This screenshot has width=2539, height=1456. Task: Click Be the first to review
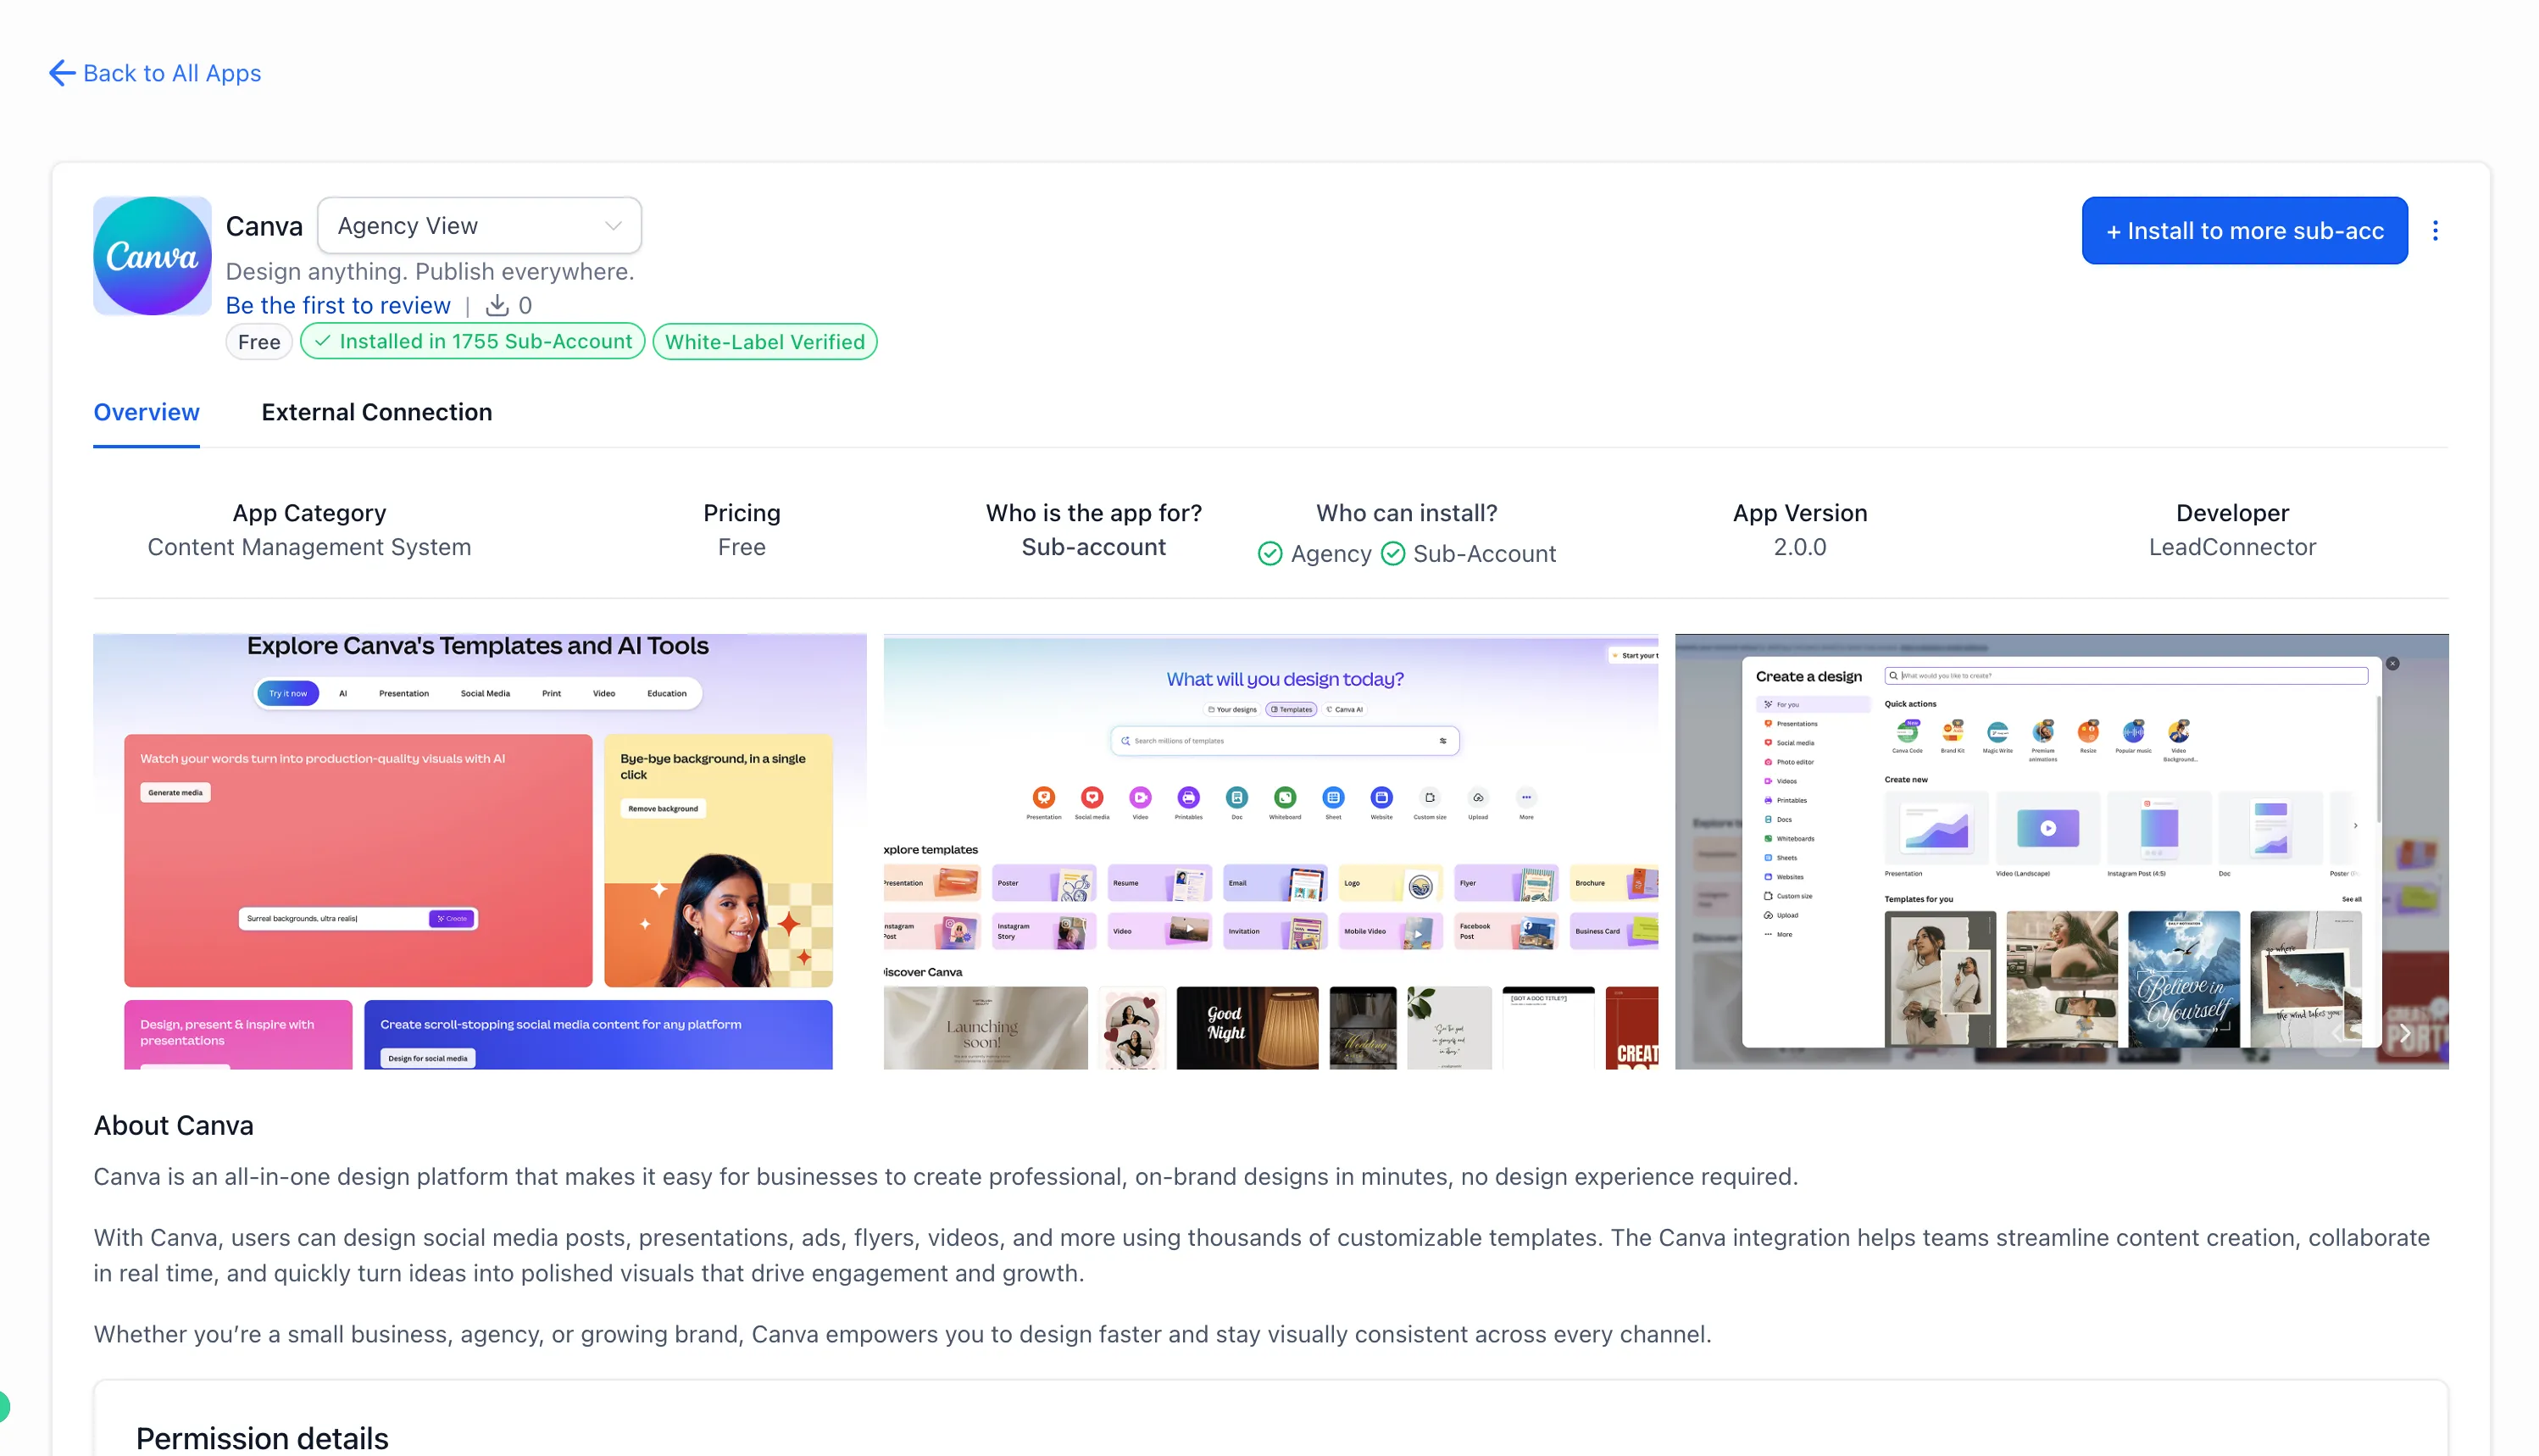338,305
